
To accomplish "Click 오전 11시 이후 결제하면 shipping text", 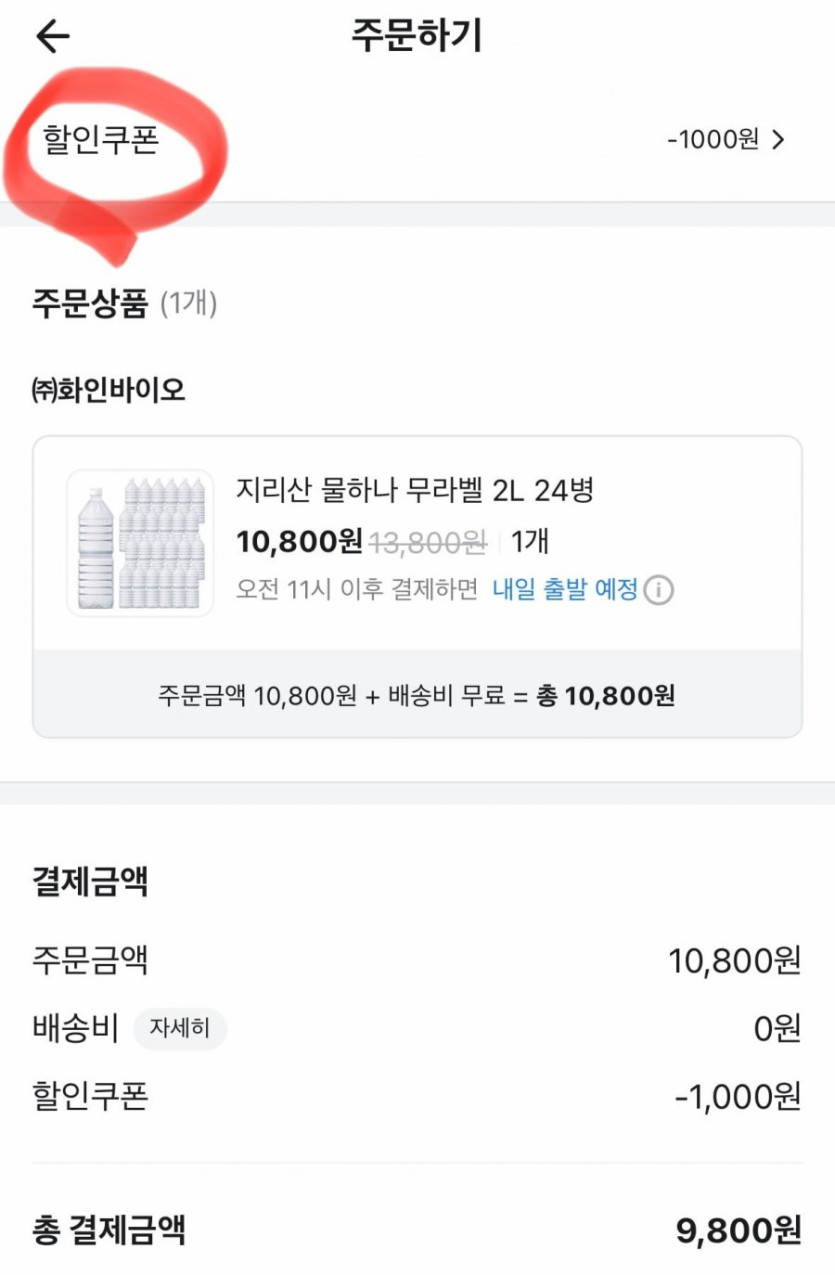I will (x=358, y=590).
